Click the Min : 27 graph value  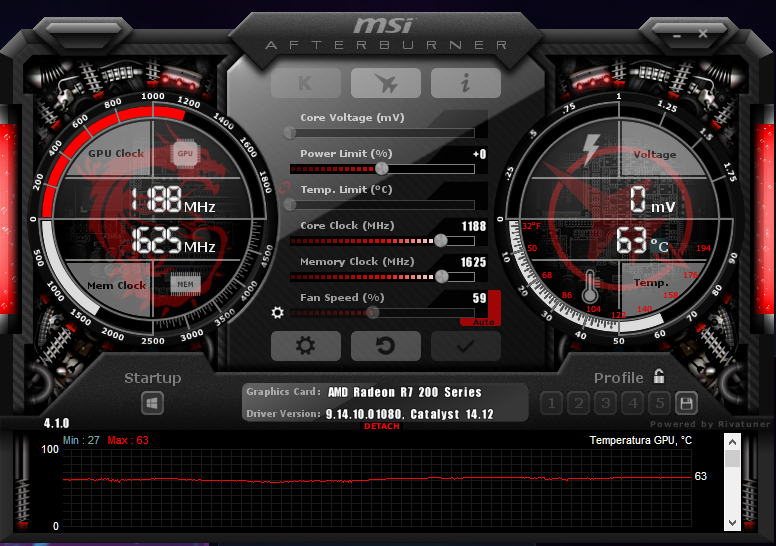point(81,440)
